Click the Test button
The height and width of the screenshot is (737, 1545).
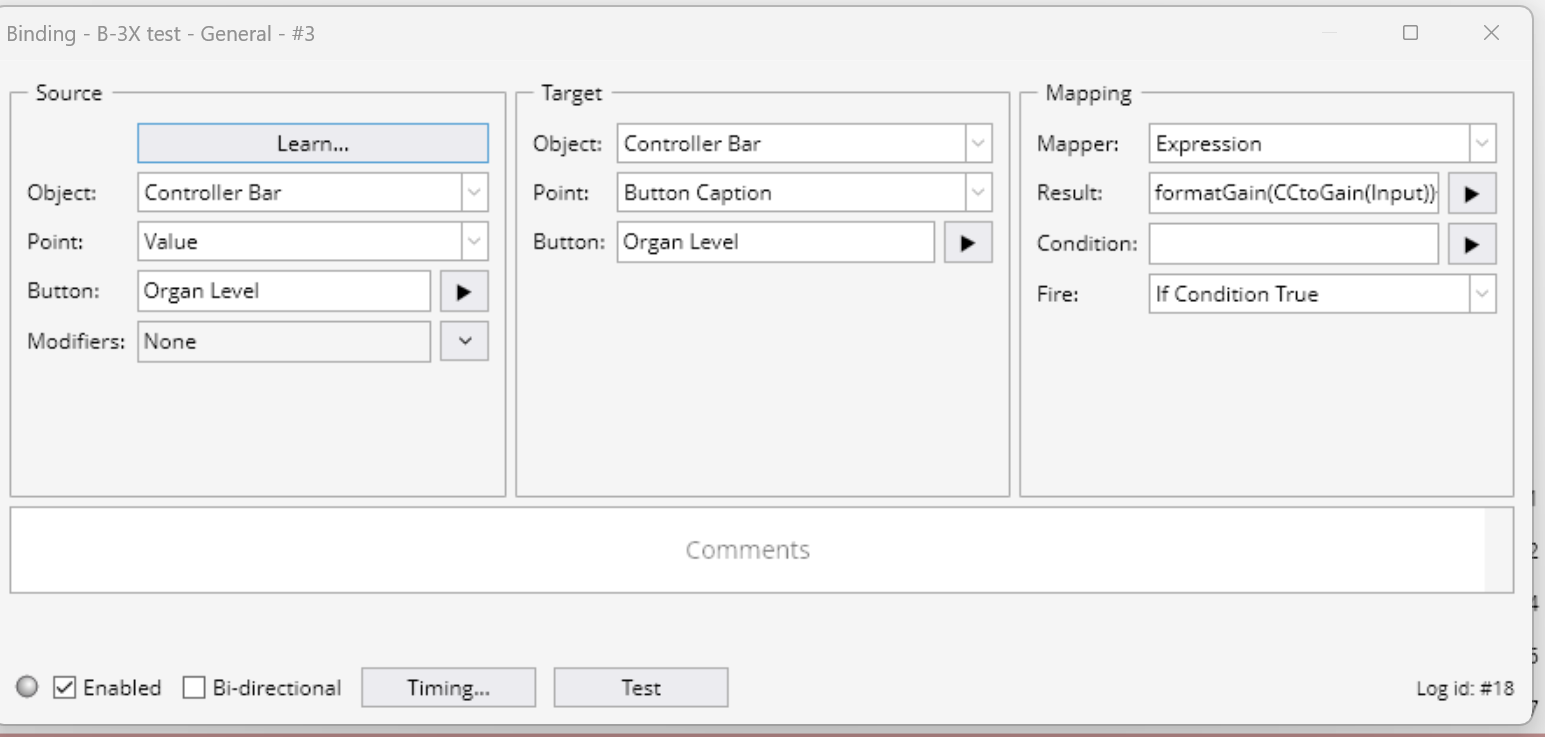(640, 688)
